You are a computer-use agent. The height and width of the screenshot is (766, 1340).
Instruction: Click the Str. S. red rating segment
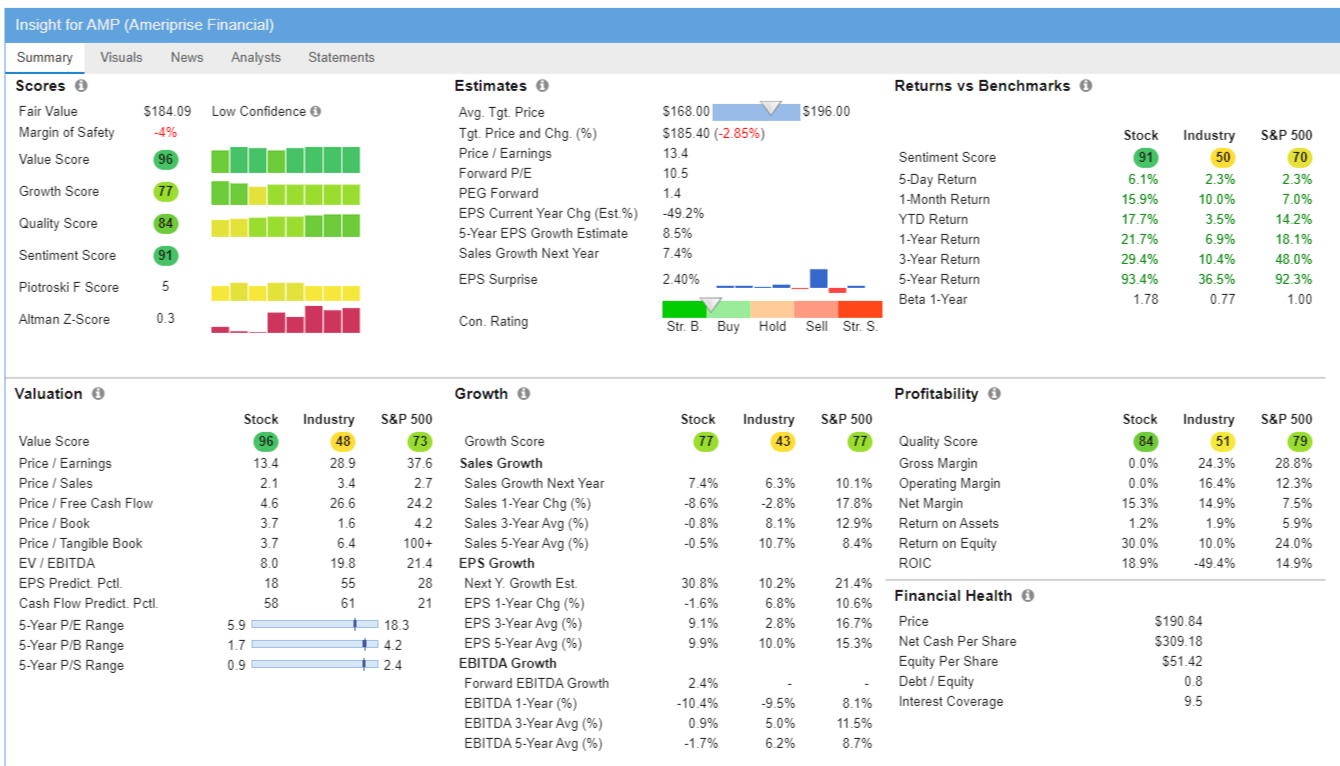point(860,310)
